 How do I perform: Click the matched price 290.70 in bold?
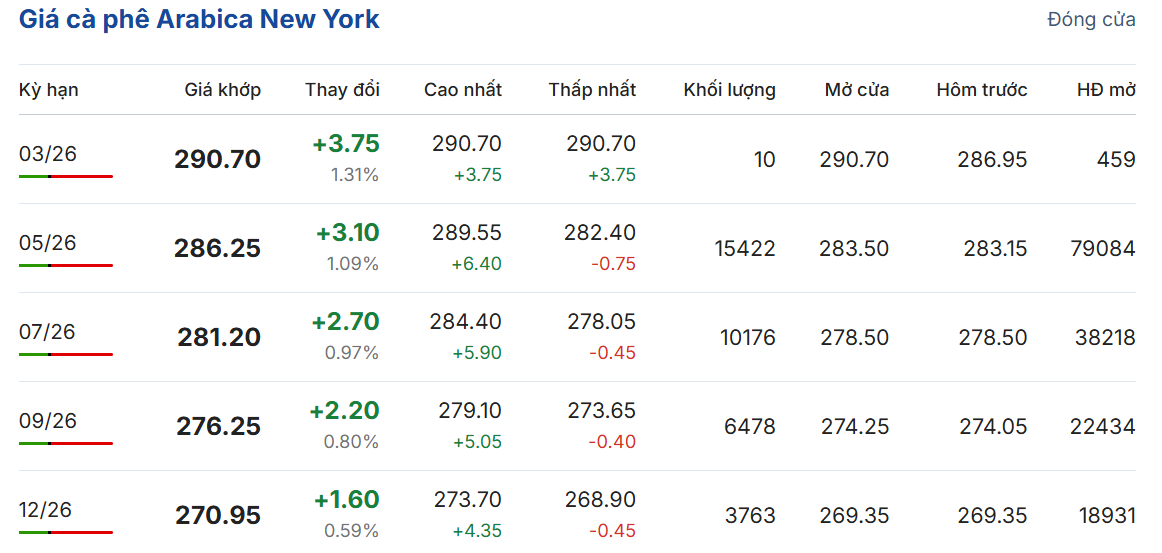[217, 159]
